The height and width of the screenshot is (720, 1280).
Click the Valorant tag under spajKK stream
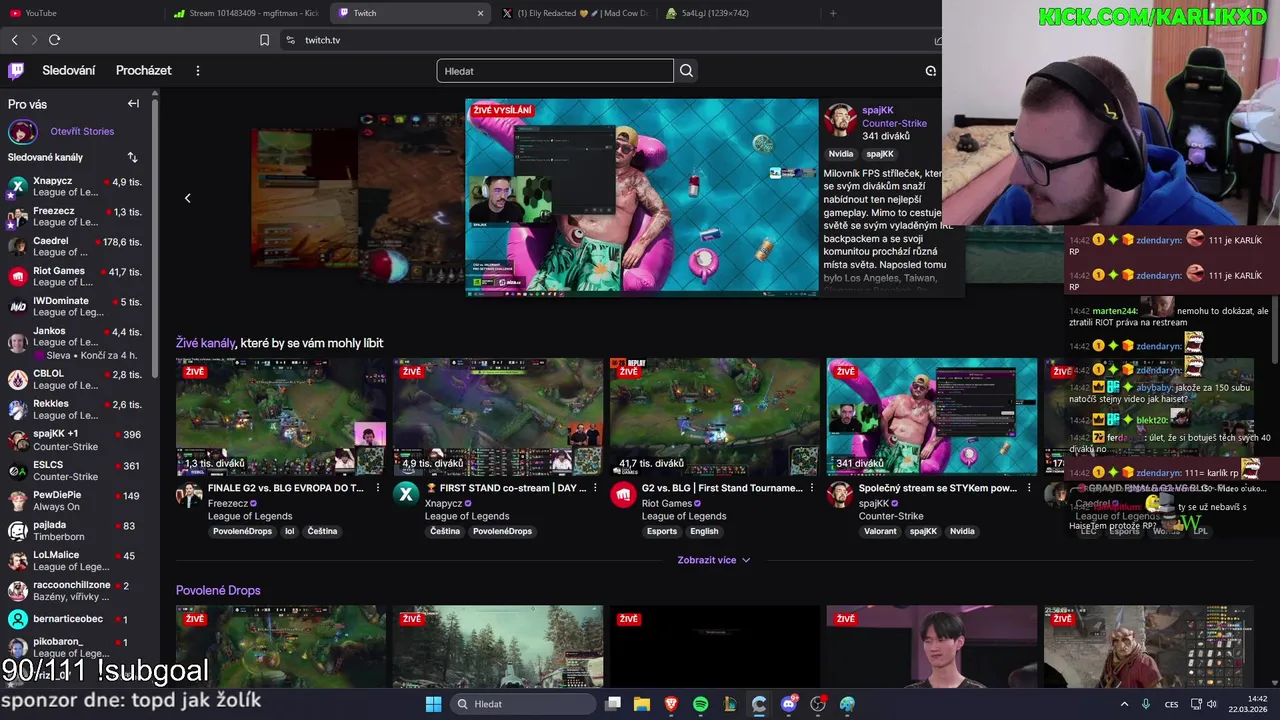click(x=880, y=531)
